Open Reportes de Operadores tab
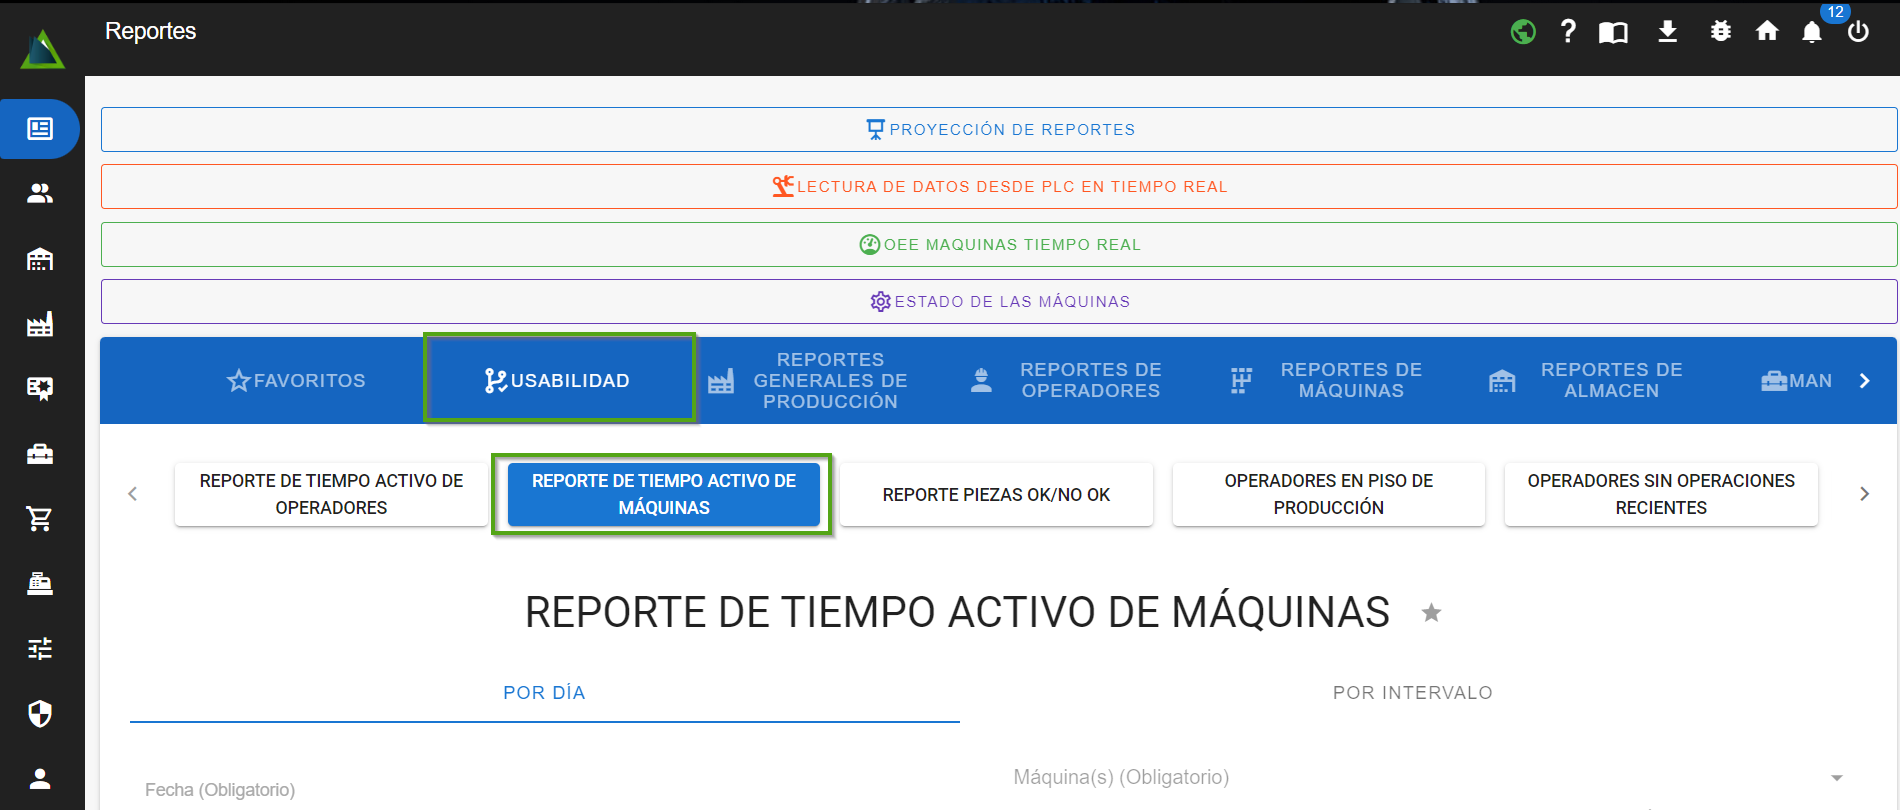 click(x=1067, y=381)
